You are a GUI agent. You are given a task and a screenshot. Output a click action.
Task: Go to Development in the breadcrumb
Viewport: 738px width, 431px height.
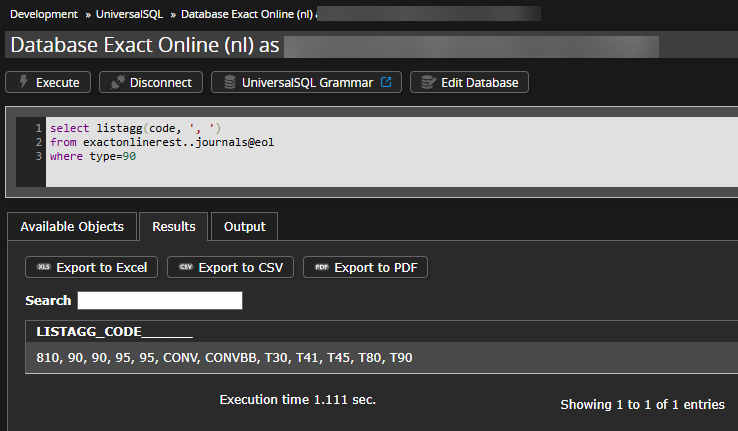pyautogui.click(x=44, y=15)
